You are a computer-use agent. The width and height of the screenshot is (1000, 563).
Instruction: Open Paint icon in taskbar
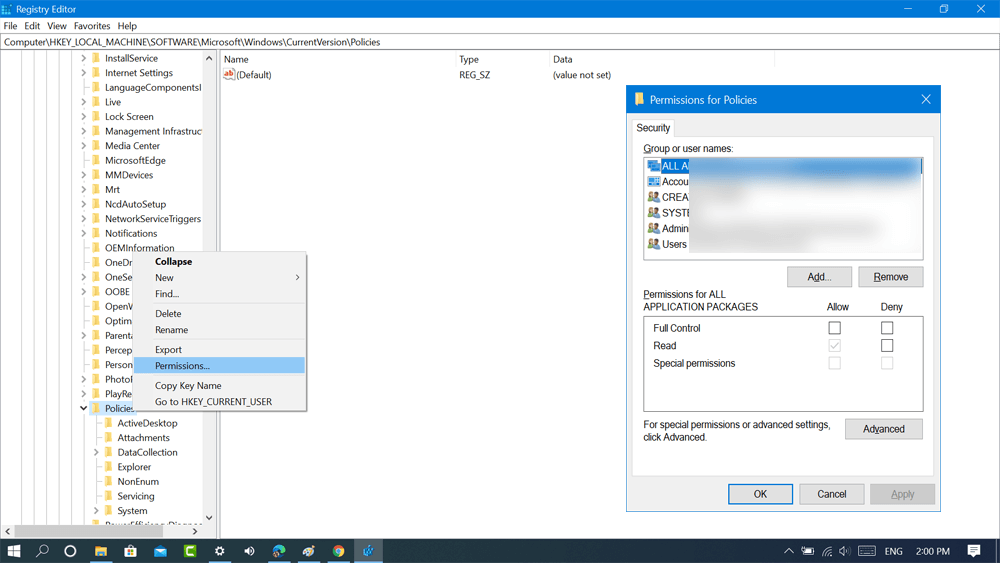tap(309, 551)
